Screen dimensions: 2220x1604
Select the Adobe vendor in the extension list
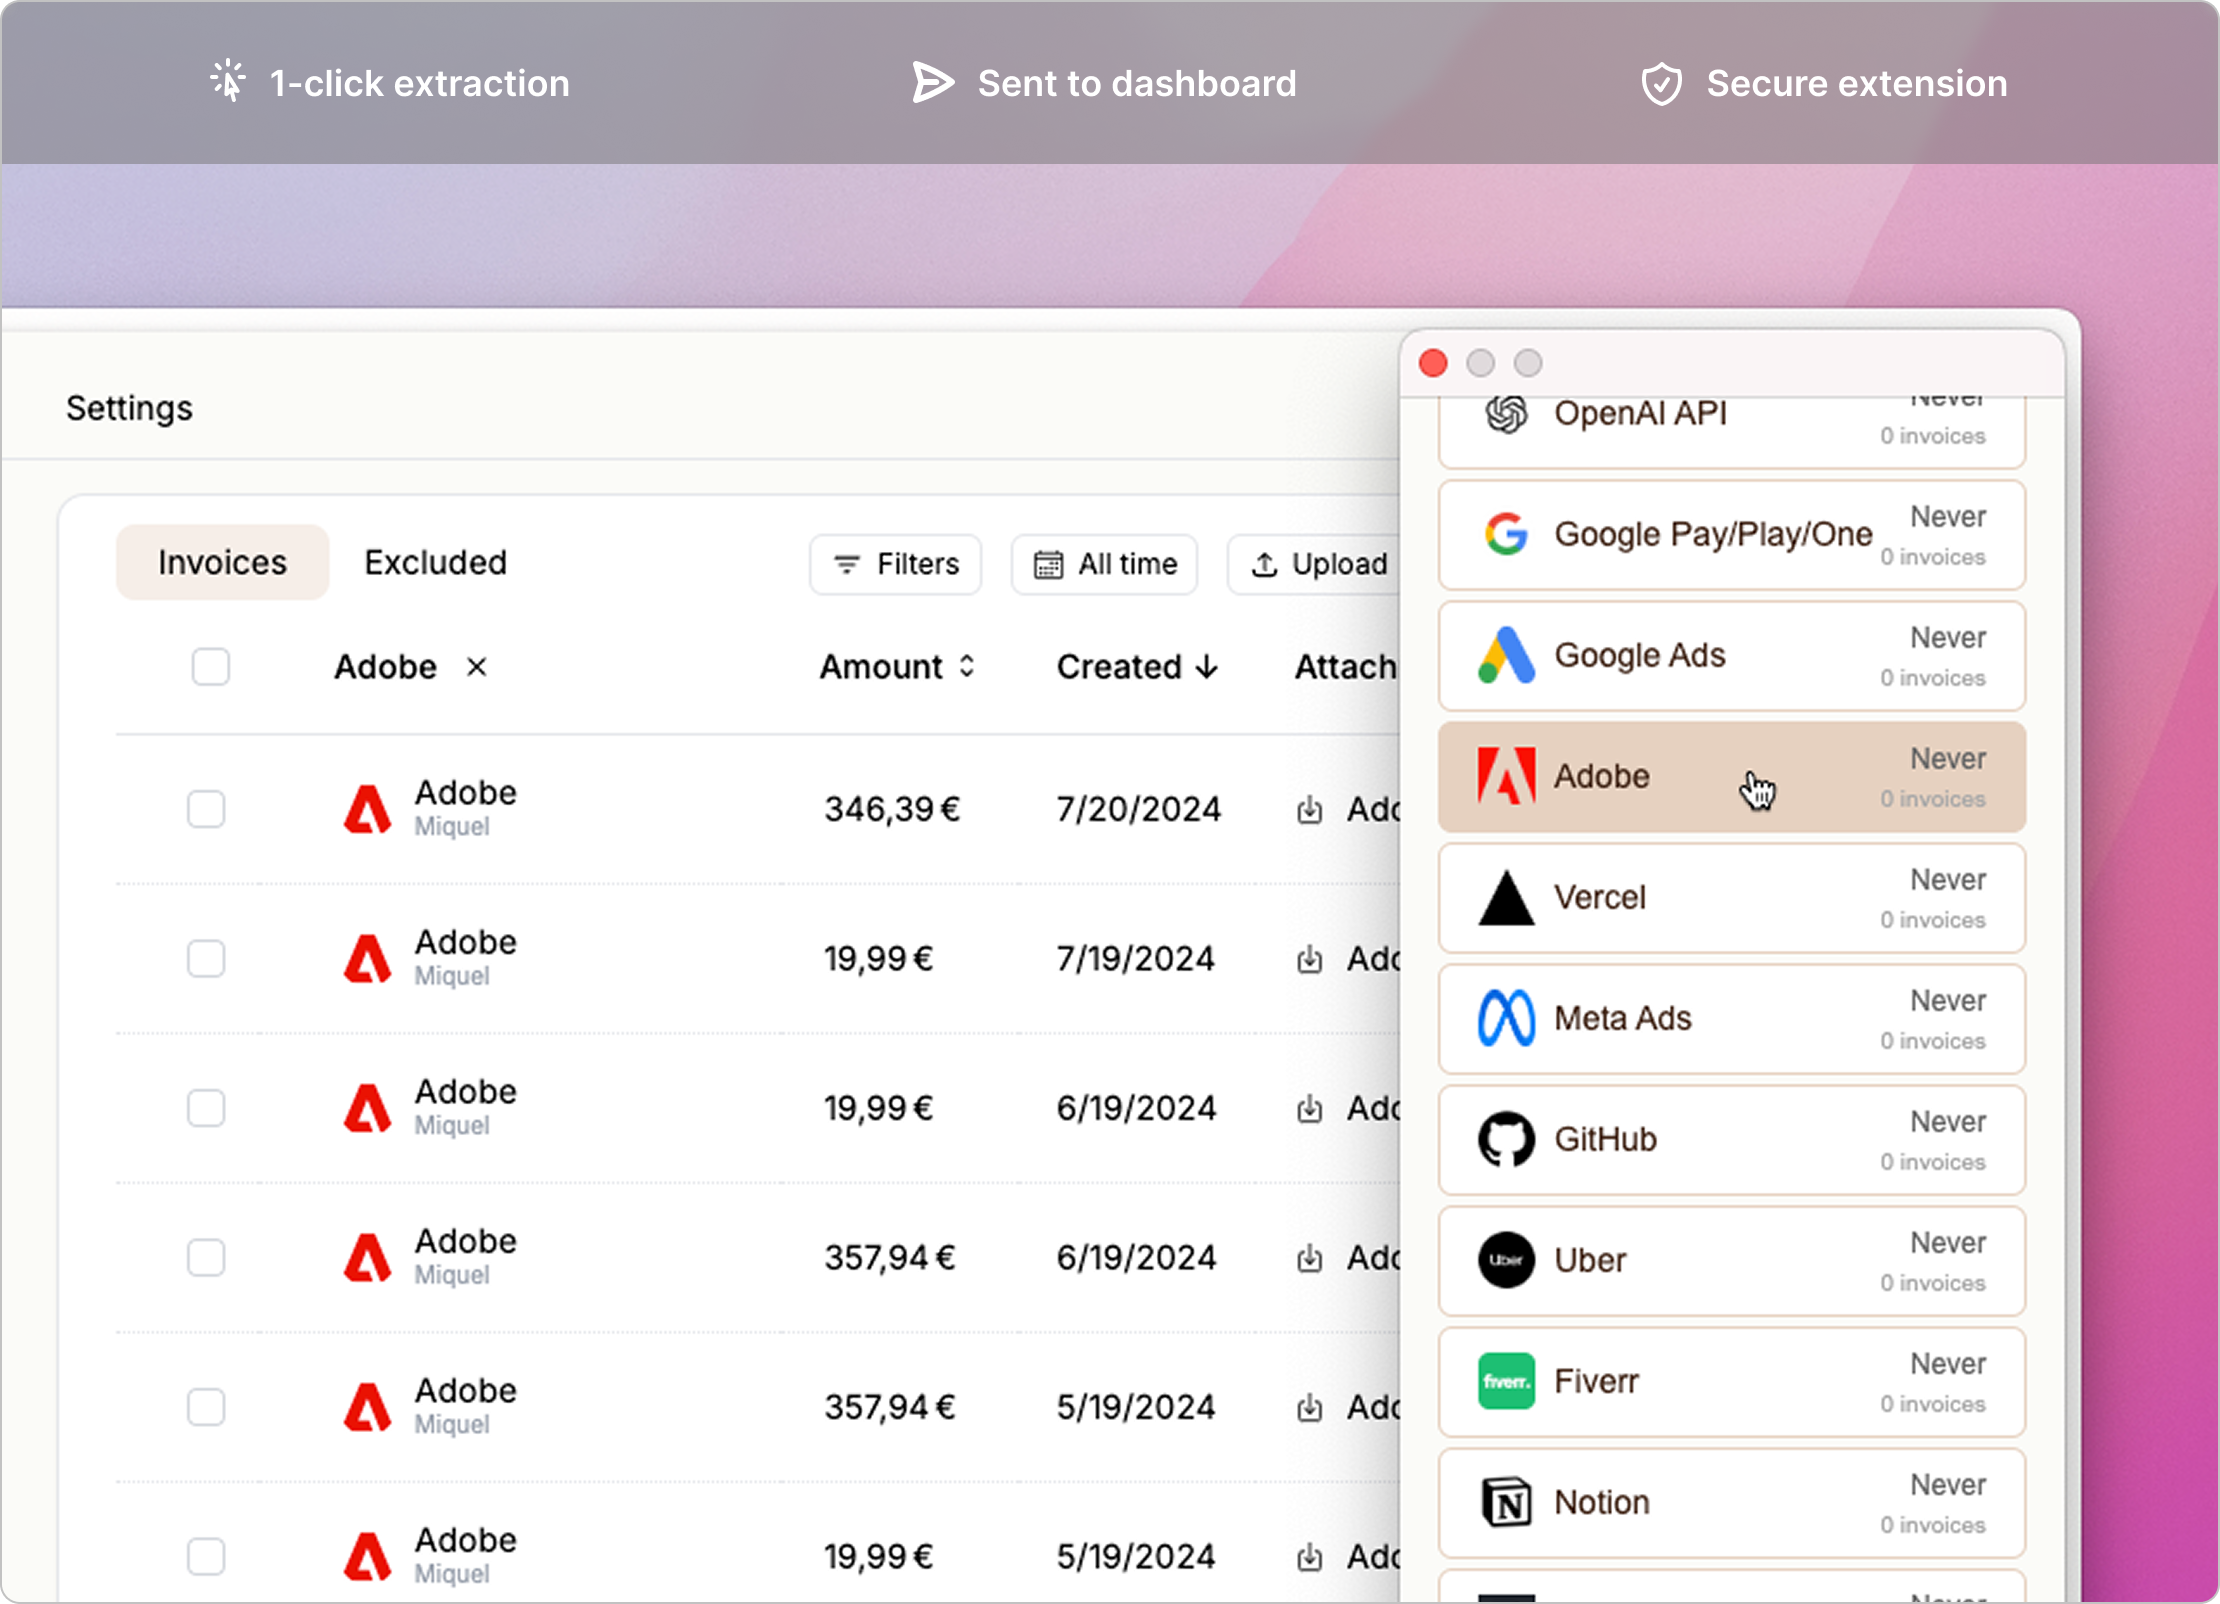pos(1700,776)
